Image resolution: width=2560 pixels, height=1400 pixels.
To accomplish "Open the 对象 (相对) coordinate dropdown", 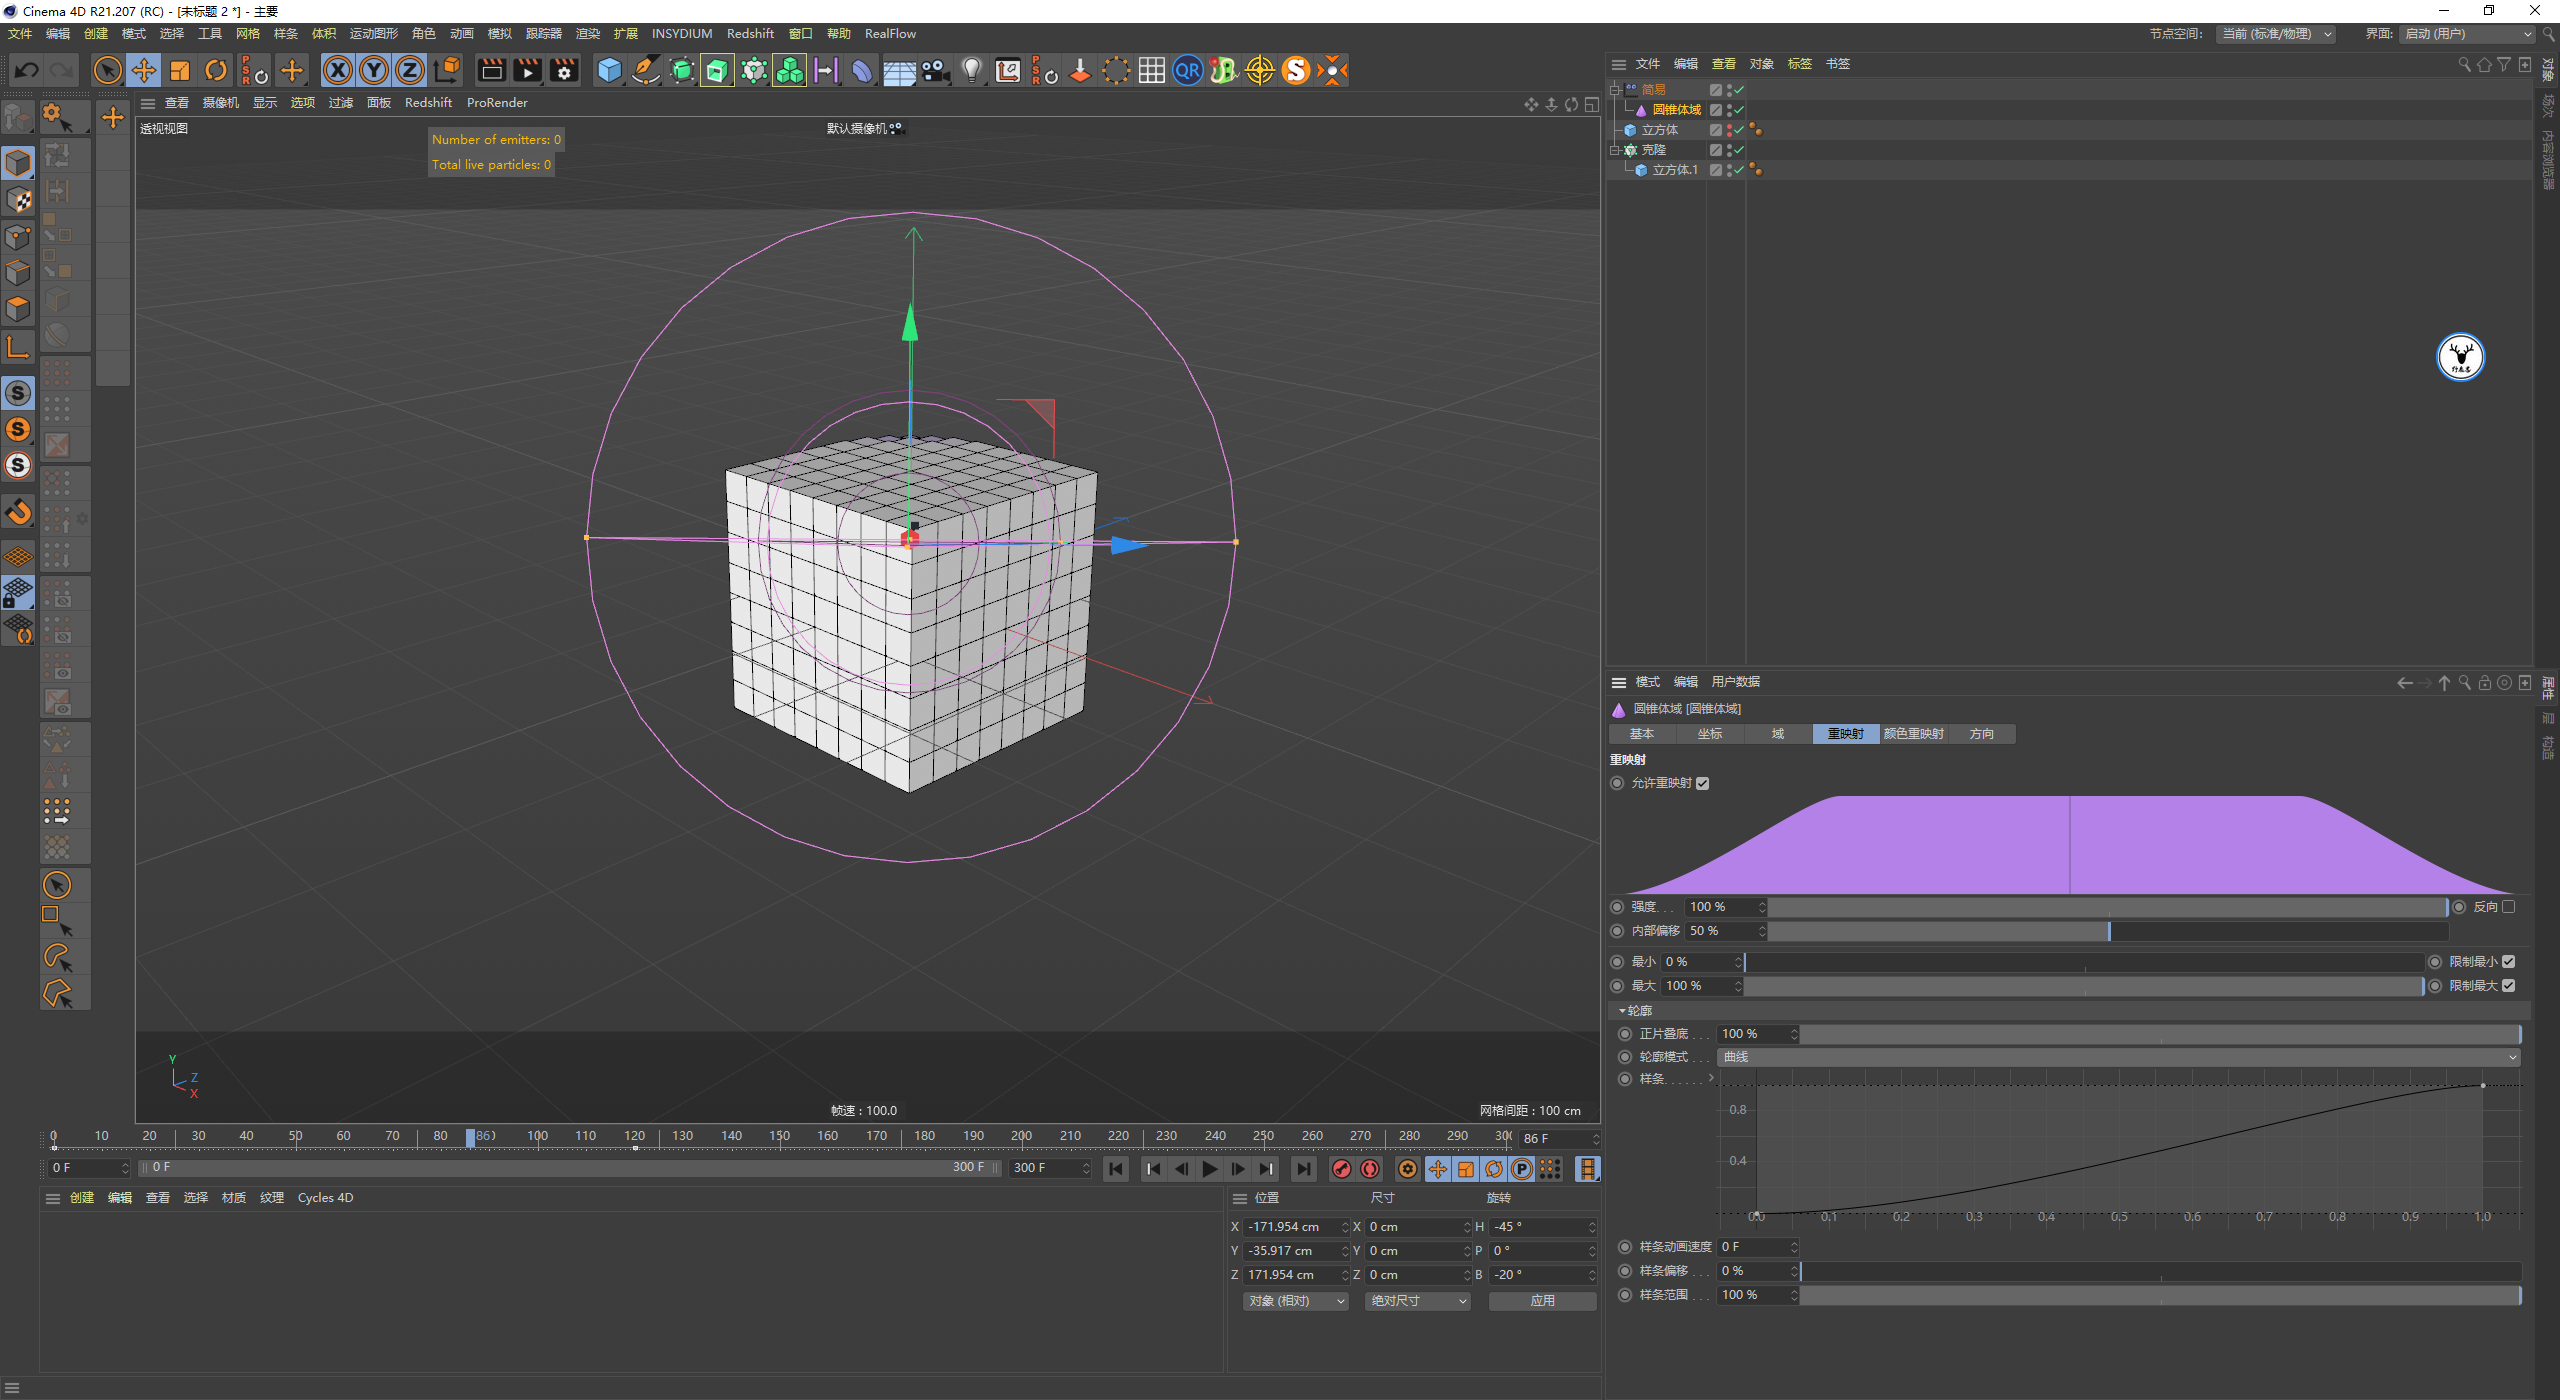I will tap(1296, 1301).
